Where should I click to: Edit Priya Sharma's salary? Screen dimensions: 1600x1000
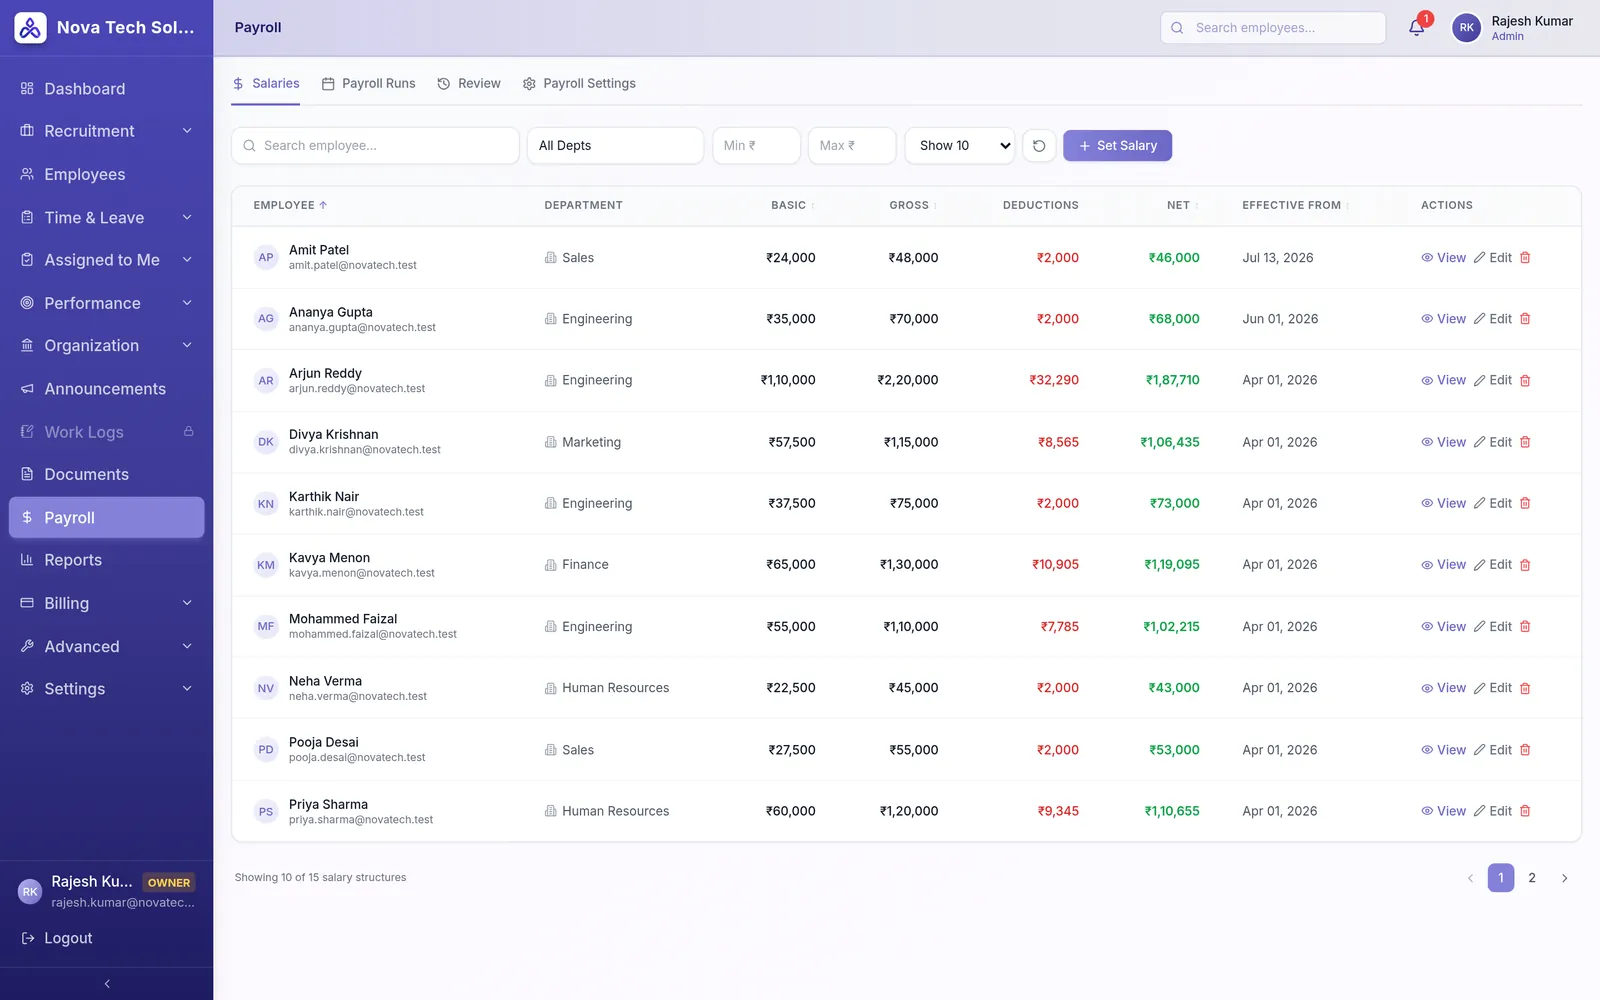tap(1493, 811)
